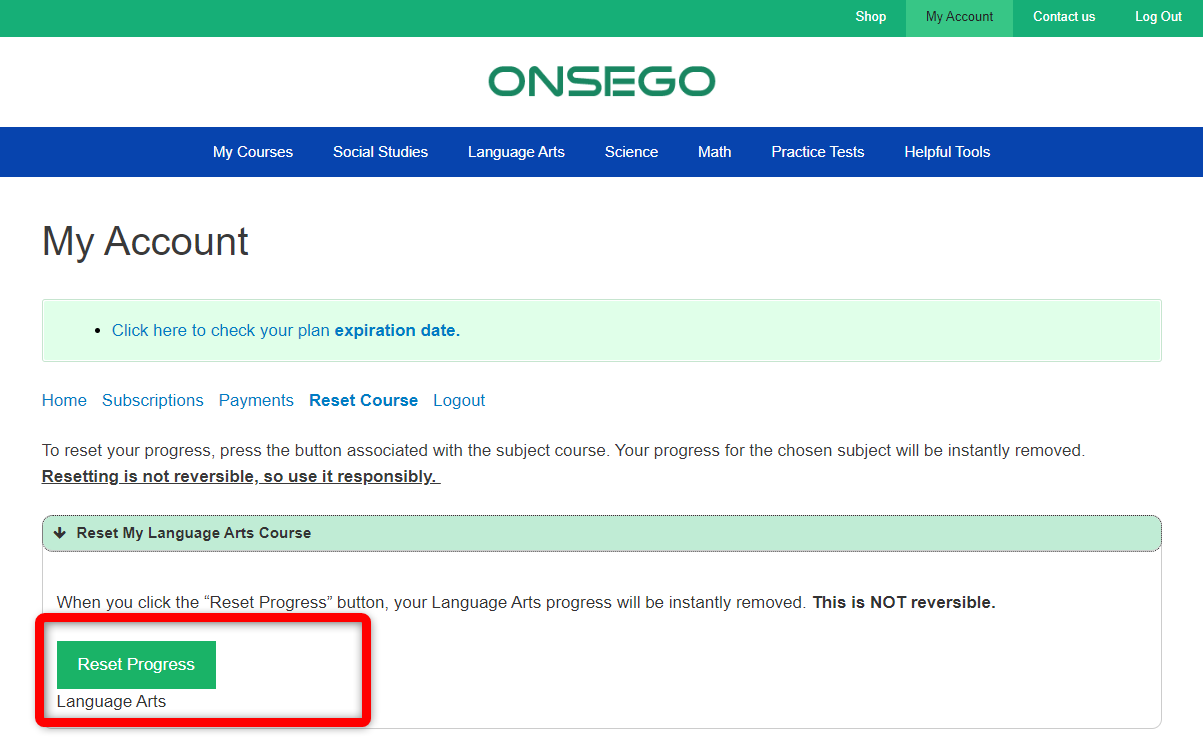
Task: Click the green Reset Progress button
Action: pyautogui.click(x=136, y=665)
